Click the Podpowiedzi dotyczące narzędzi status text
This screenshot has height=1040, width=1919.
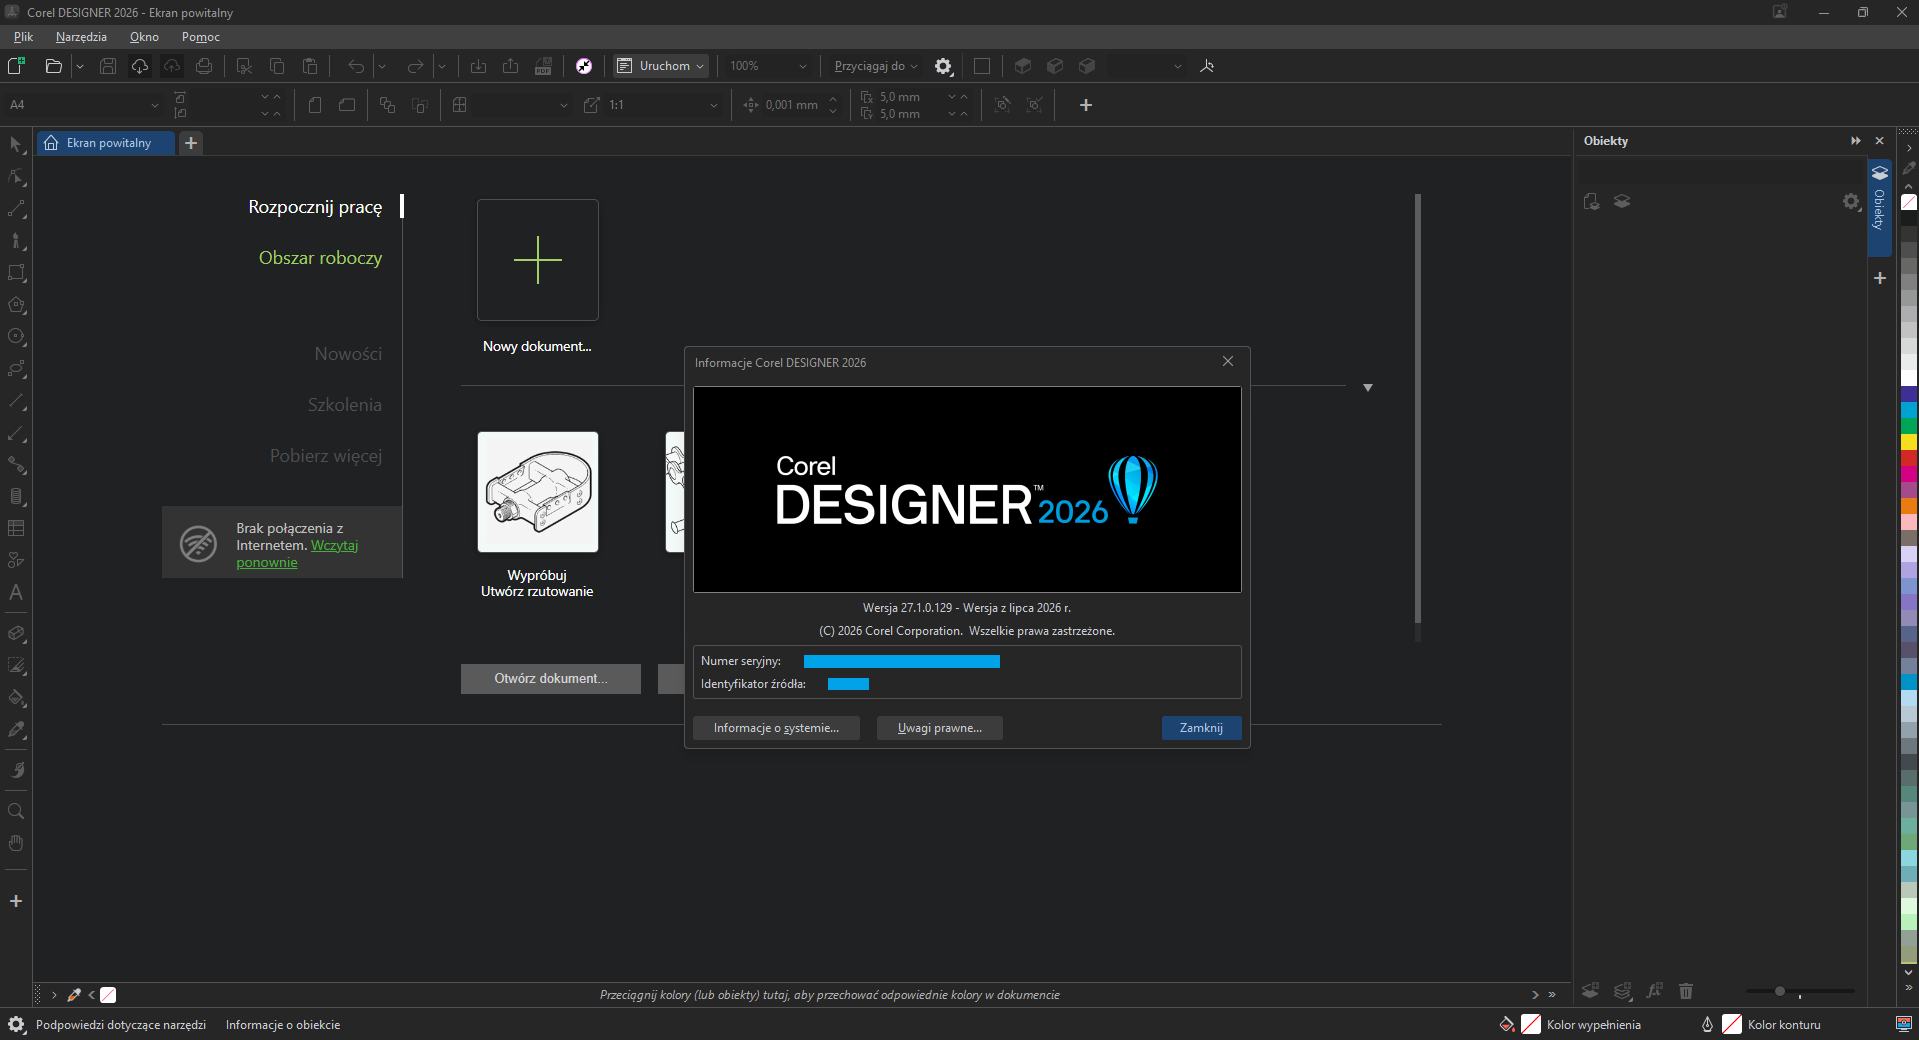click(121, 1025)
